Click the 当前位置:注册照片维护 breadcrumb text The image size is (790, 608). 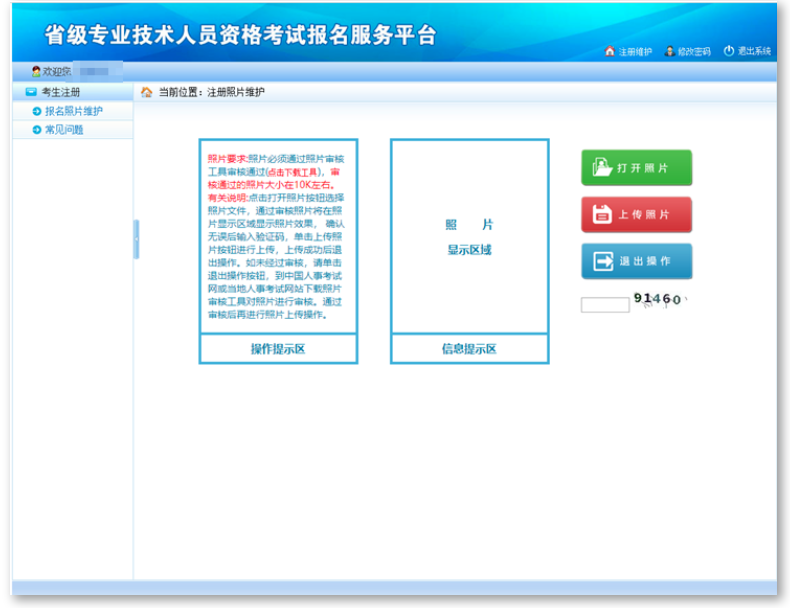click(x=212, y=92)
